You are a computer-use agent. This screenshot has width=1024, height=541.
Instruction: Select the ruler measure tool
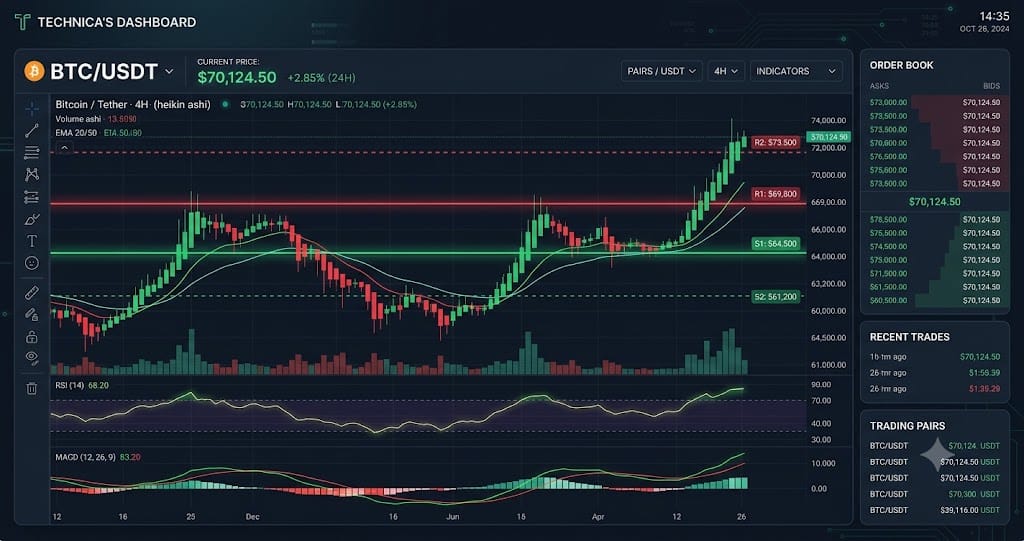pos(31,292)
